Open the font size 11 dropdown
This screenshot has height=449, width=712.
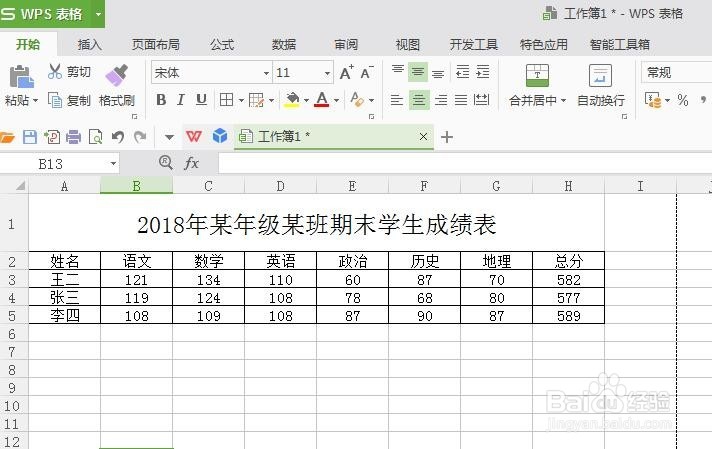327,73
